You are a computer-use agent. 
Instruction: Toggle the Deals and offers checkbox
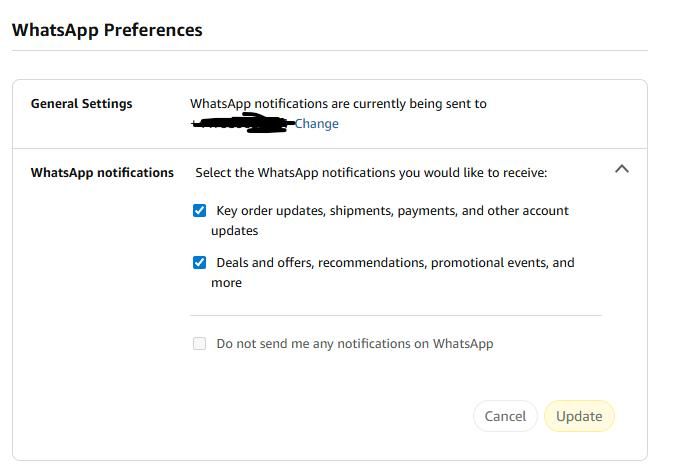[x=200, y=263]
